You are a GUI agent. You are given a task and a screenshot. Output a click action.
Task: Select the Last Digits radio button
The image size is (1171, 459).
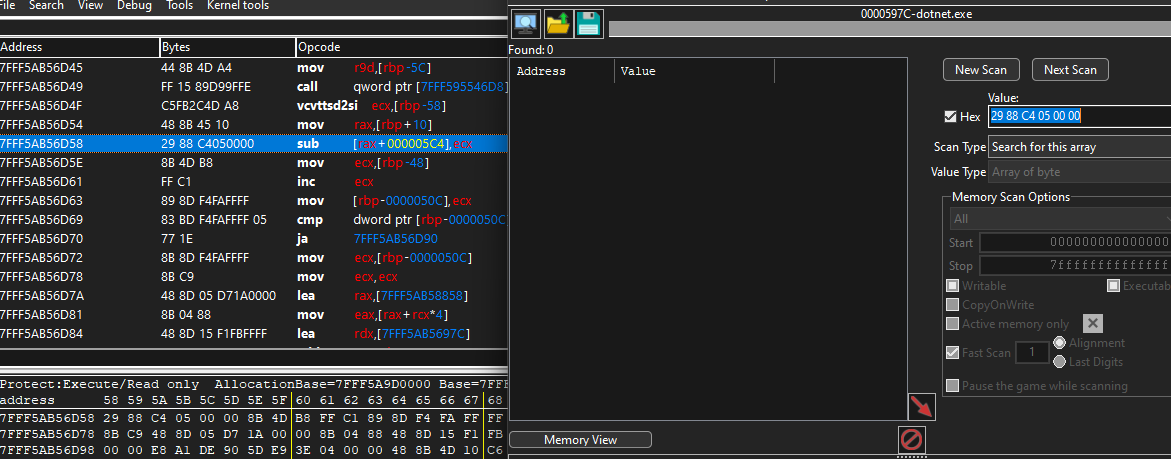pos(1060,361)
